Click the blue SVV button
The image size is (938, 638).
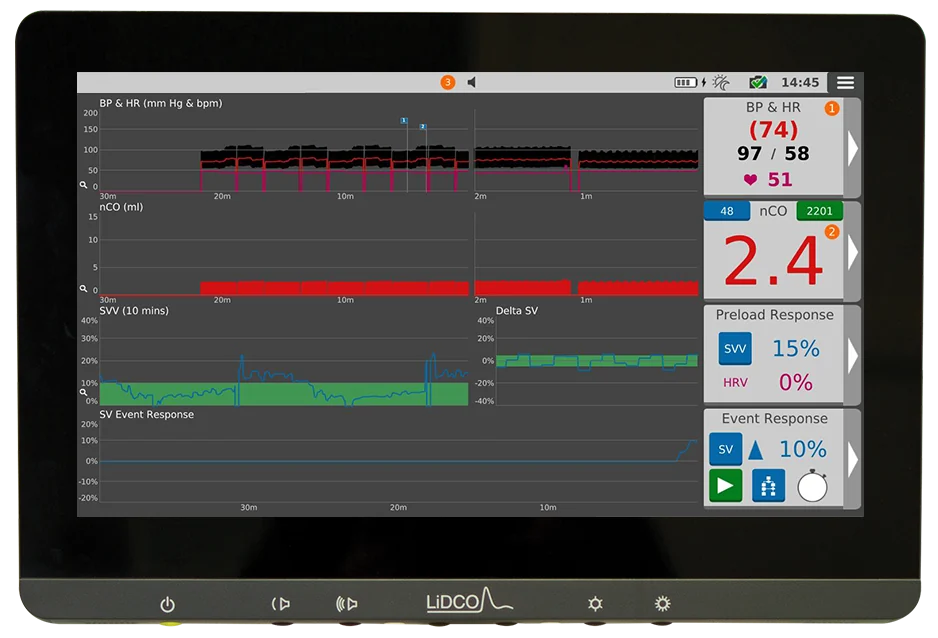point(735,349)
